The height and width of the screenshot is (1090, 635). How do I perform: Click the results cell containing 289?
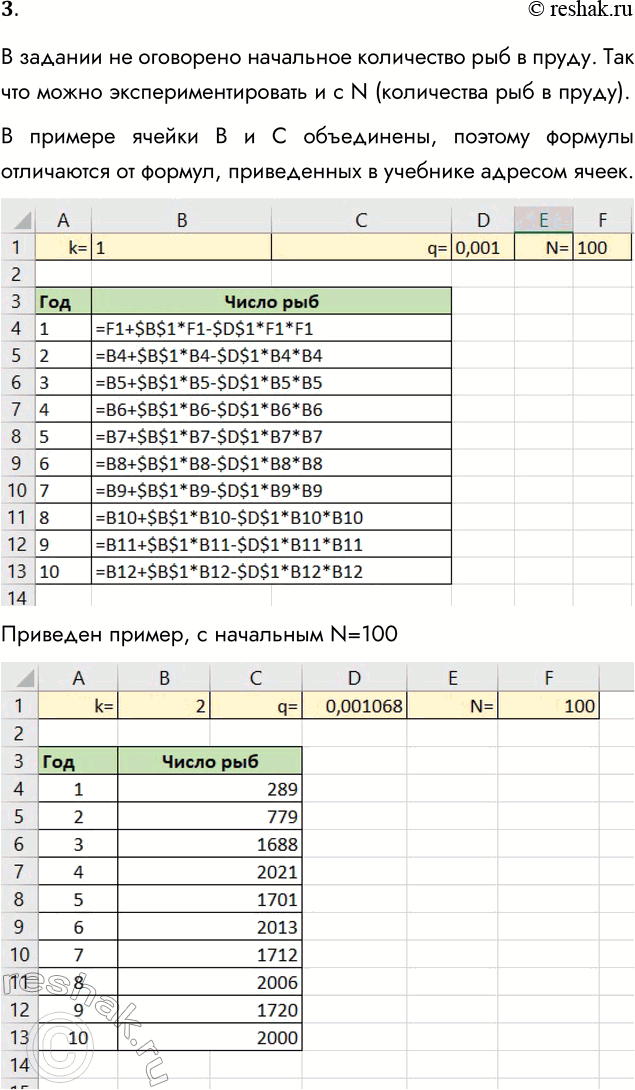point(210,789)
